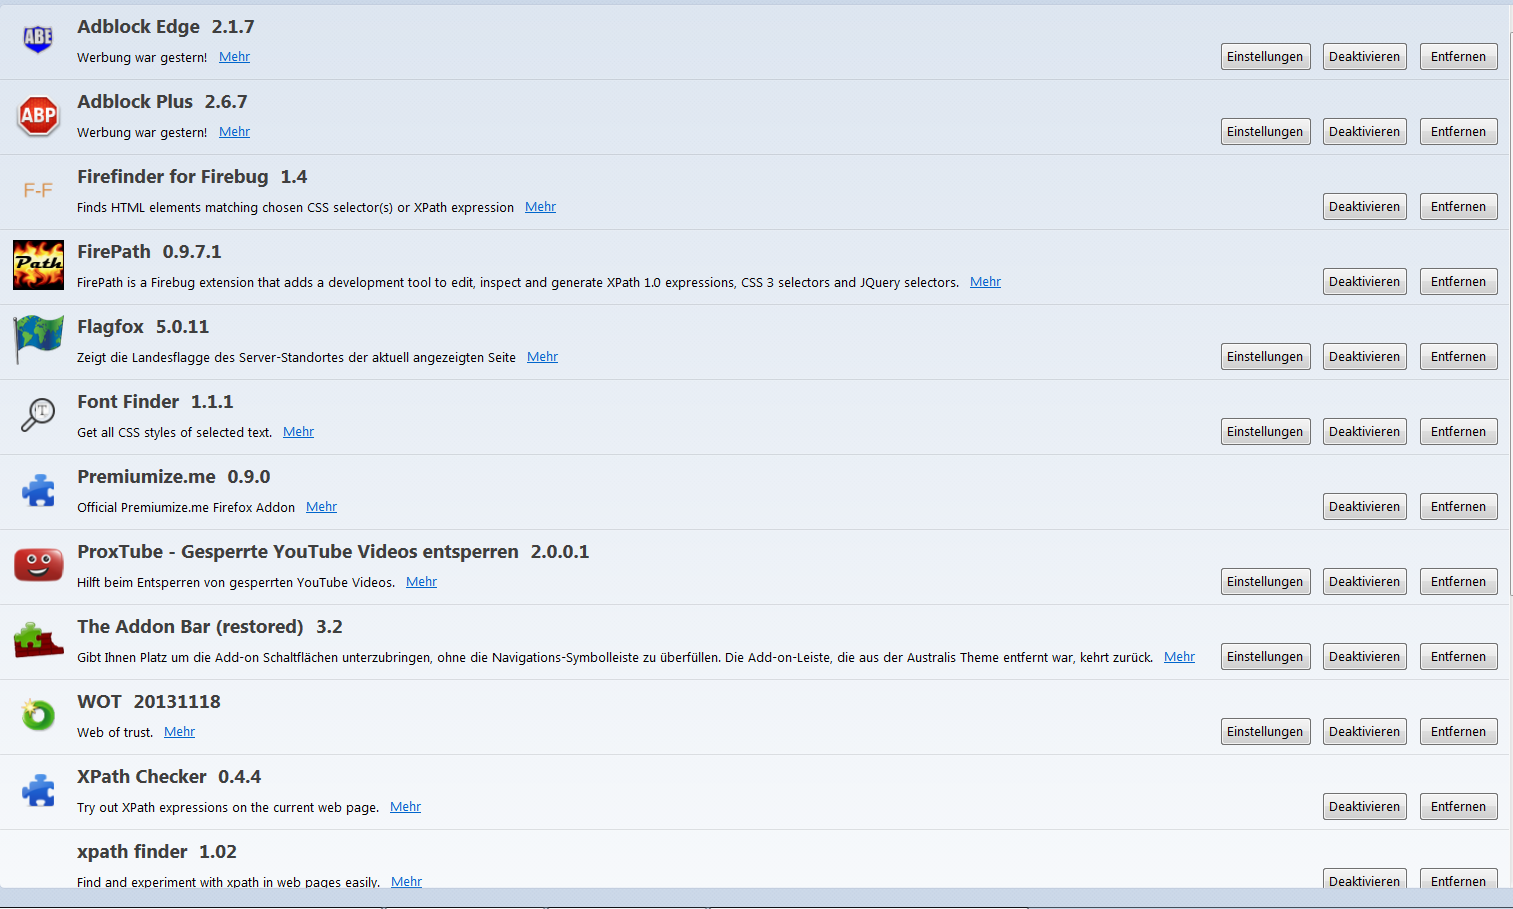
Task: Click the Adblock Edge ABE icon
Action: click(38, 40)
